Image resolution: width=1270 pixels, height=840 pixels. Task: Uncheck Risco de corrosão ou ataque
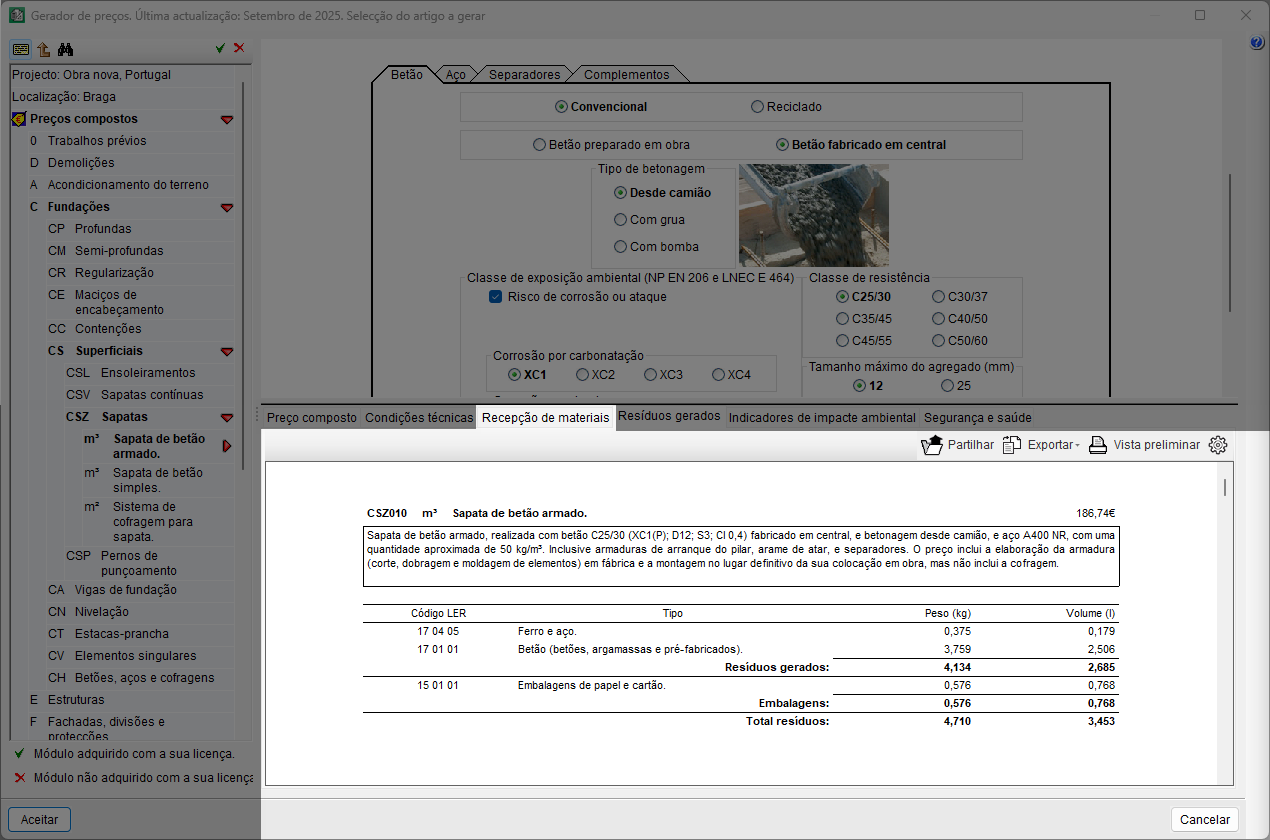495,297
